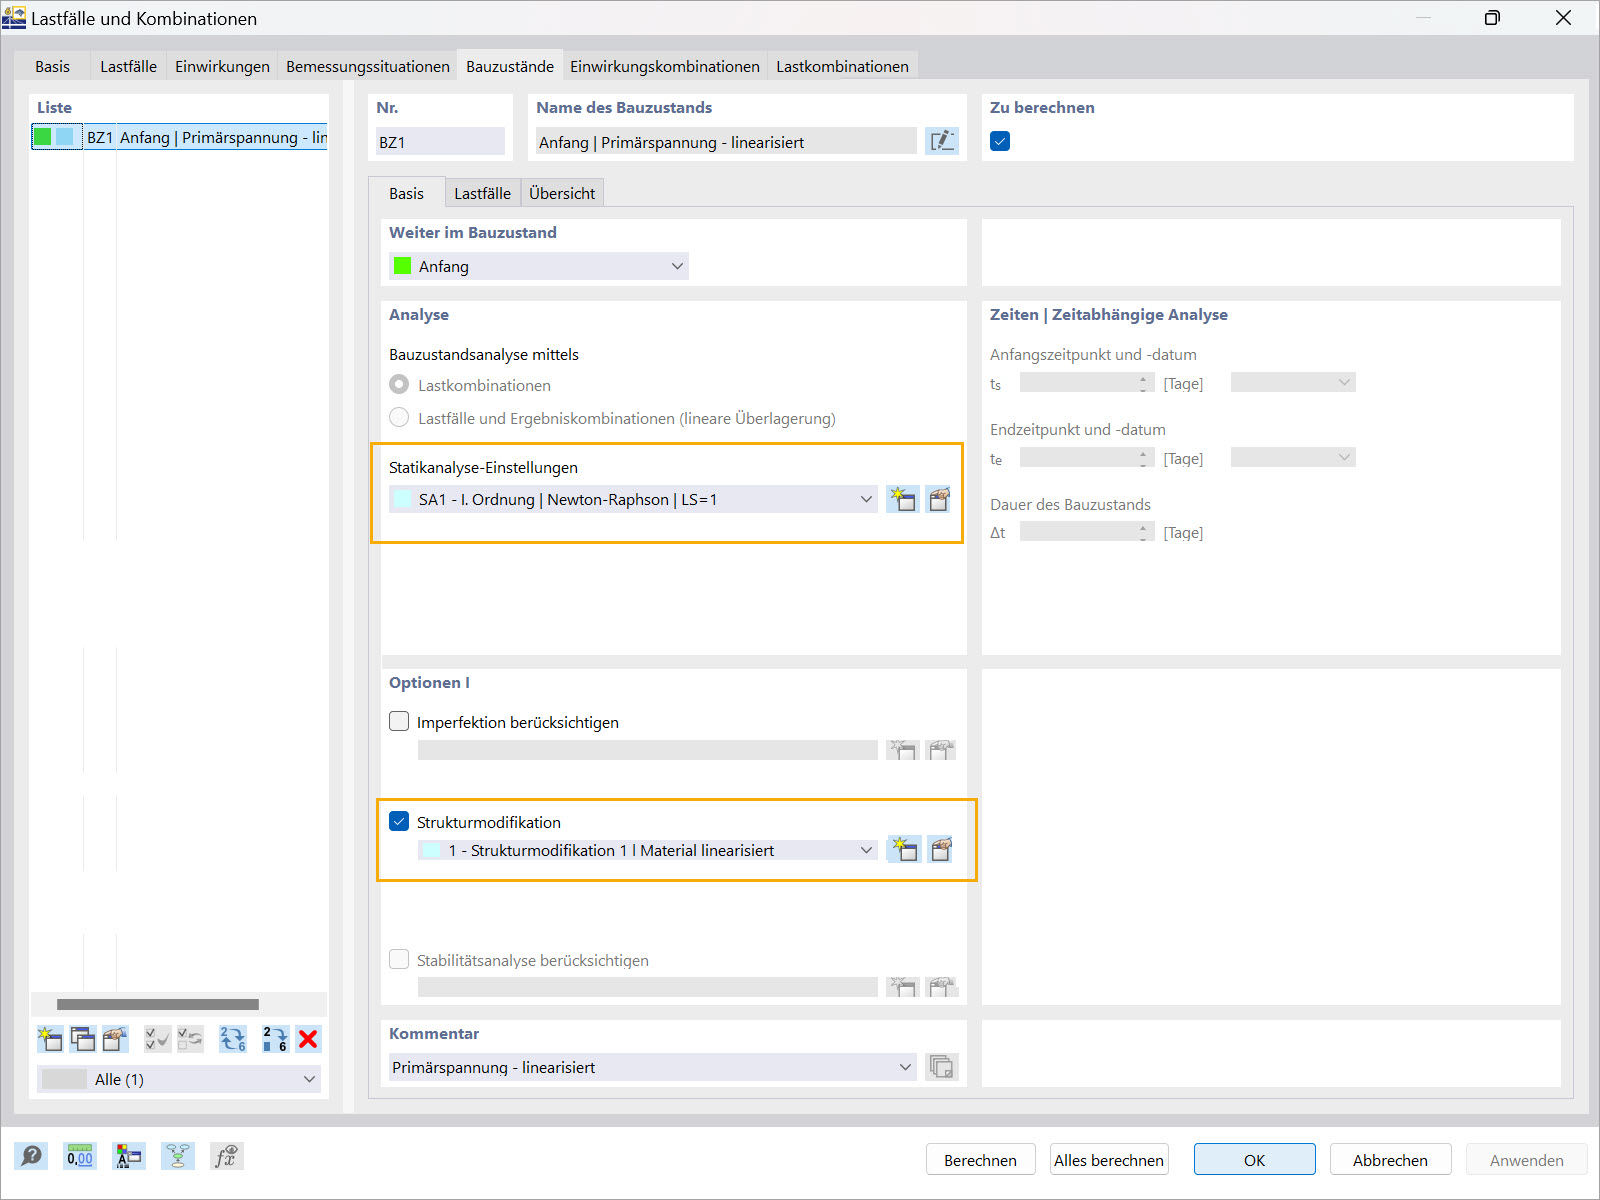Open the te date dropdown
The image size is (1600, 1200).
1293,457
